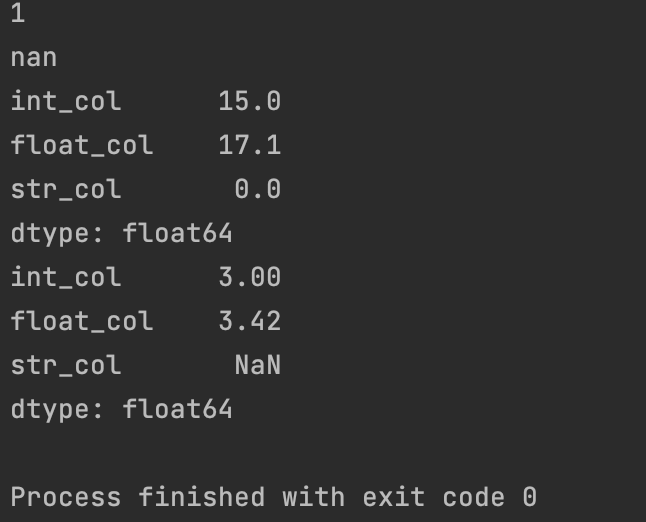The height and width of the screenshot is (522, 646).
Task: Click the word "with" in exit message
Action: [313, 497]
